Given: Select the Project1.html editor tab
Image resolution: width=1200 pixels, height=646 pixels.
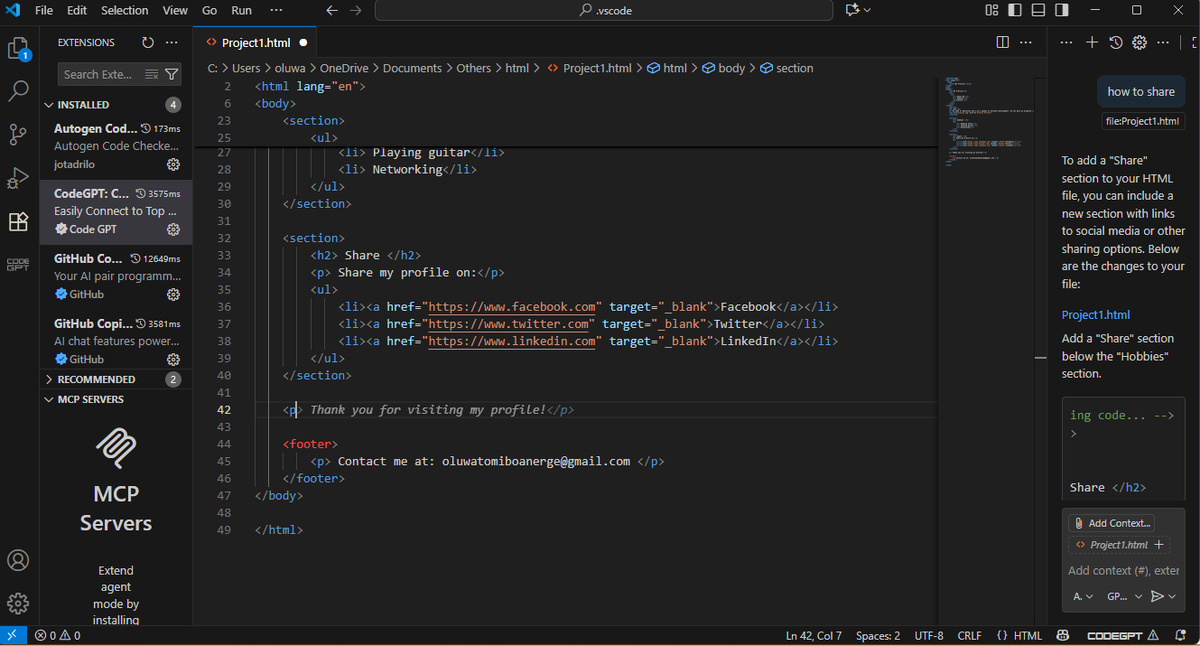Looking at the screenshot, I should tap(256, 43).
